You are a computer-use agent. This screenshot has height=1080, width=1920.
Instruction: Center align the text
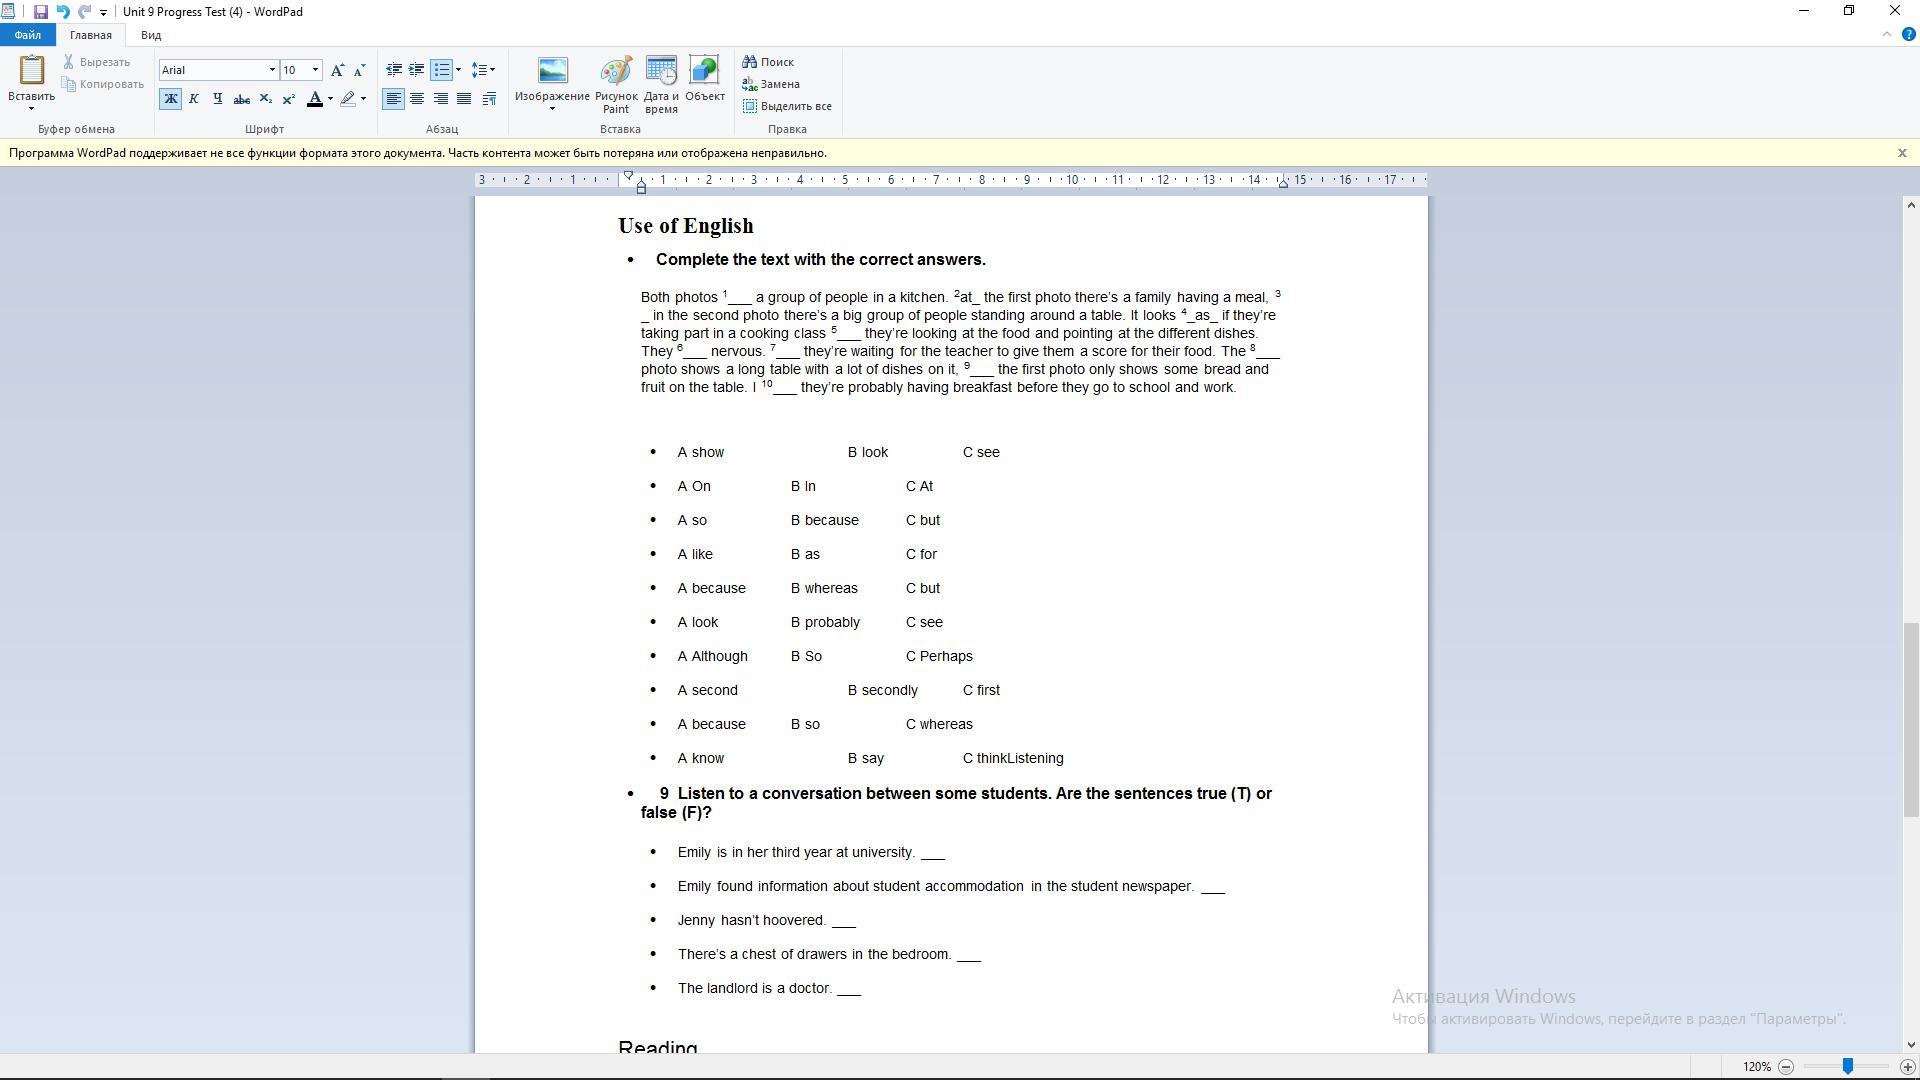[417, 99]
